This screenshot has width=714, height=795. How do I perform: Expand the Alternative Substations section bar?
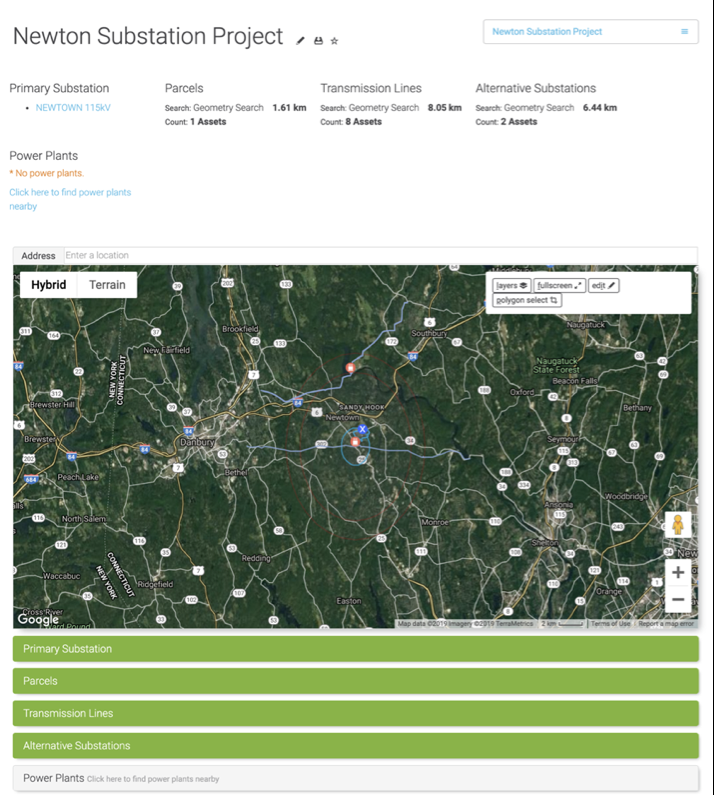coord(355,745)
